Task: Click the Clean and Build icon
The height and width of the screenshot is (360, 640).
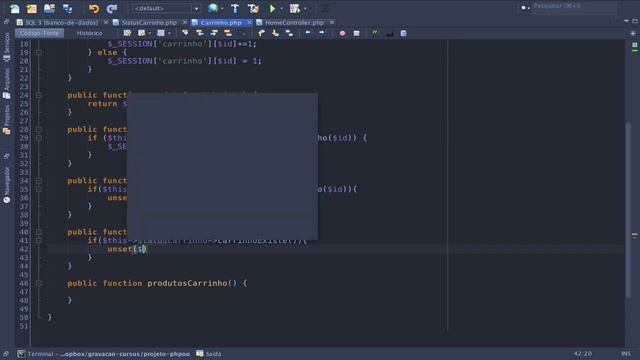Action: (x=253, y=8)
